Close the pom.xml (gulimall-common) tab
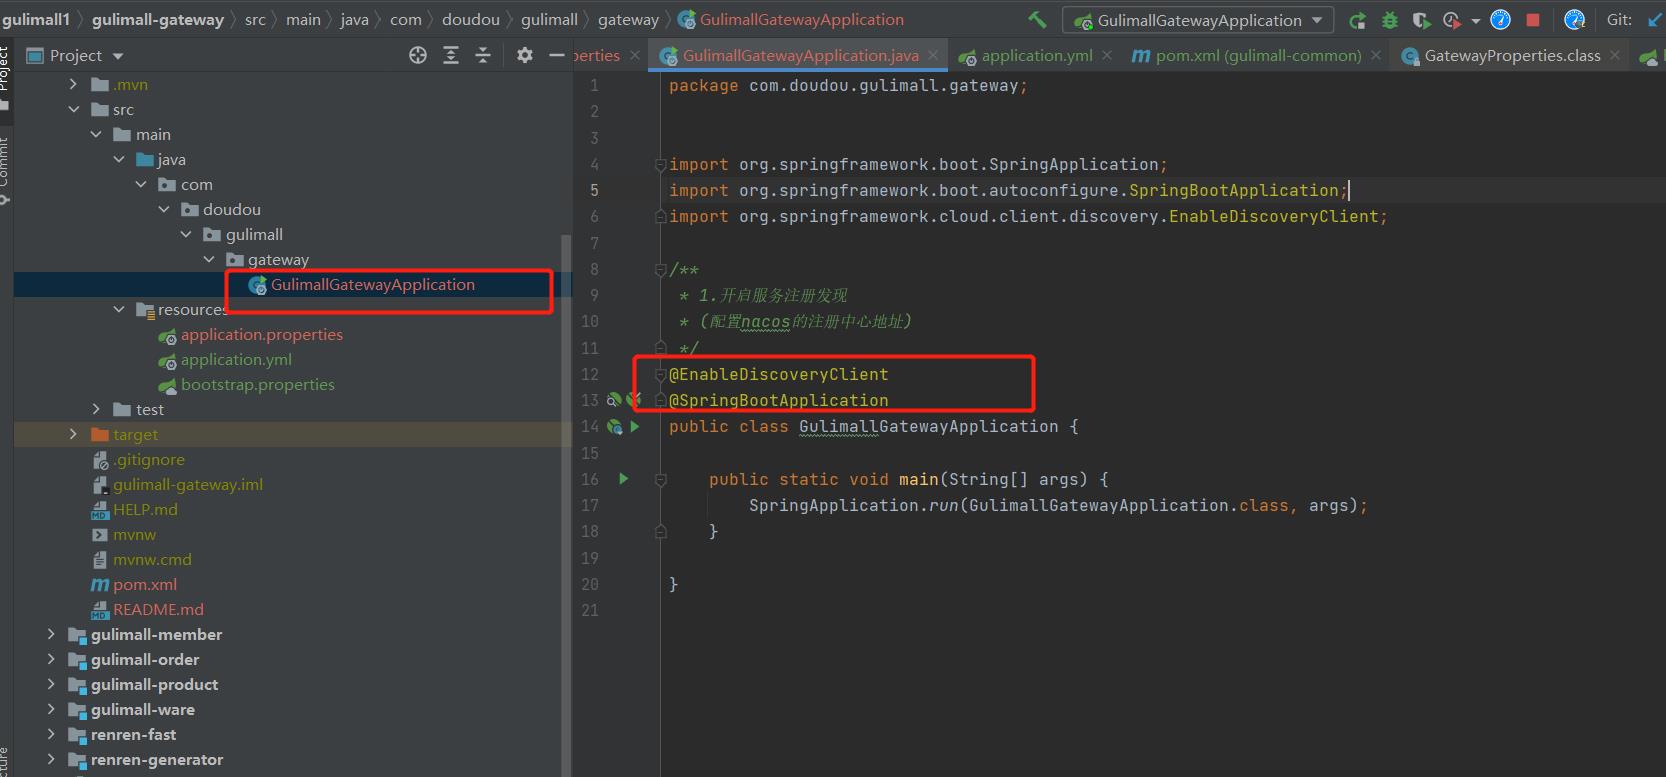Image resolution: width=1666 pixels, height=777 pixels. click(x=1376, y=56)
